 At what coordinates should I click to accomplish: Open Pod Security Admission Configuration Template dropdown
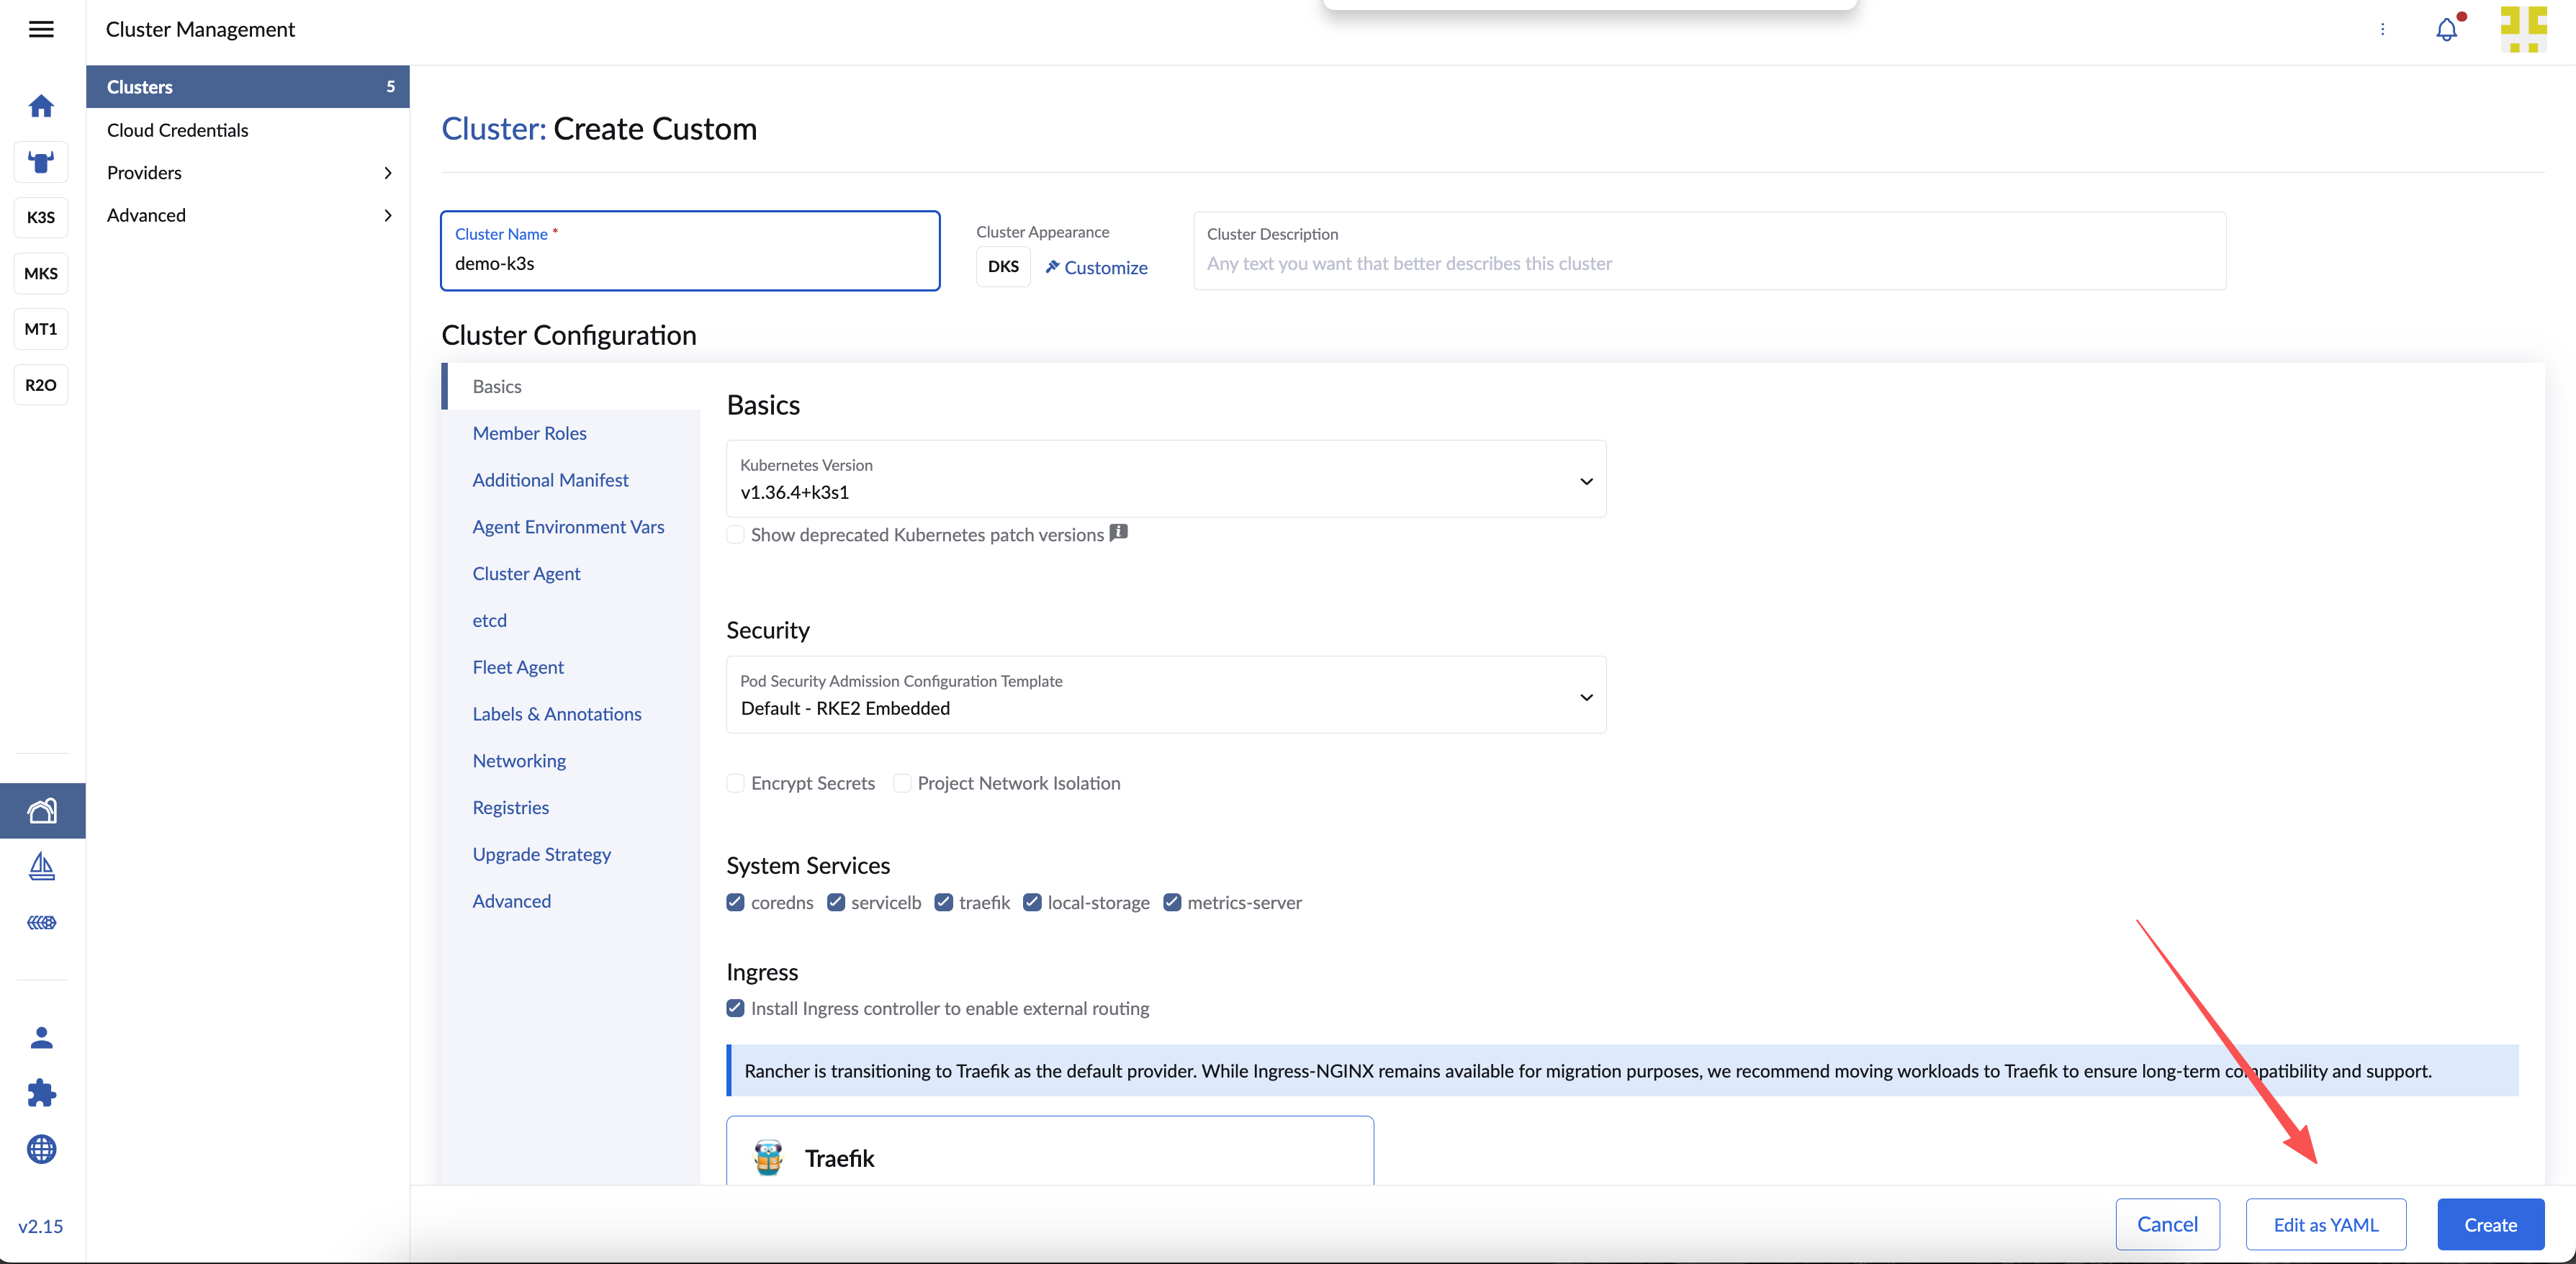click(1166, 695)
